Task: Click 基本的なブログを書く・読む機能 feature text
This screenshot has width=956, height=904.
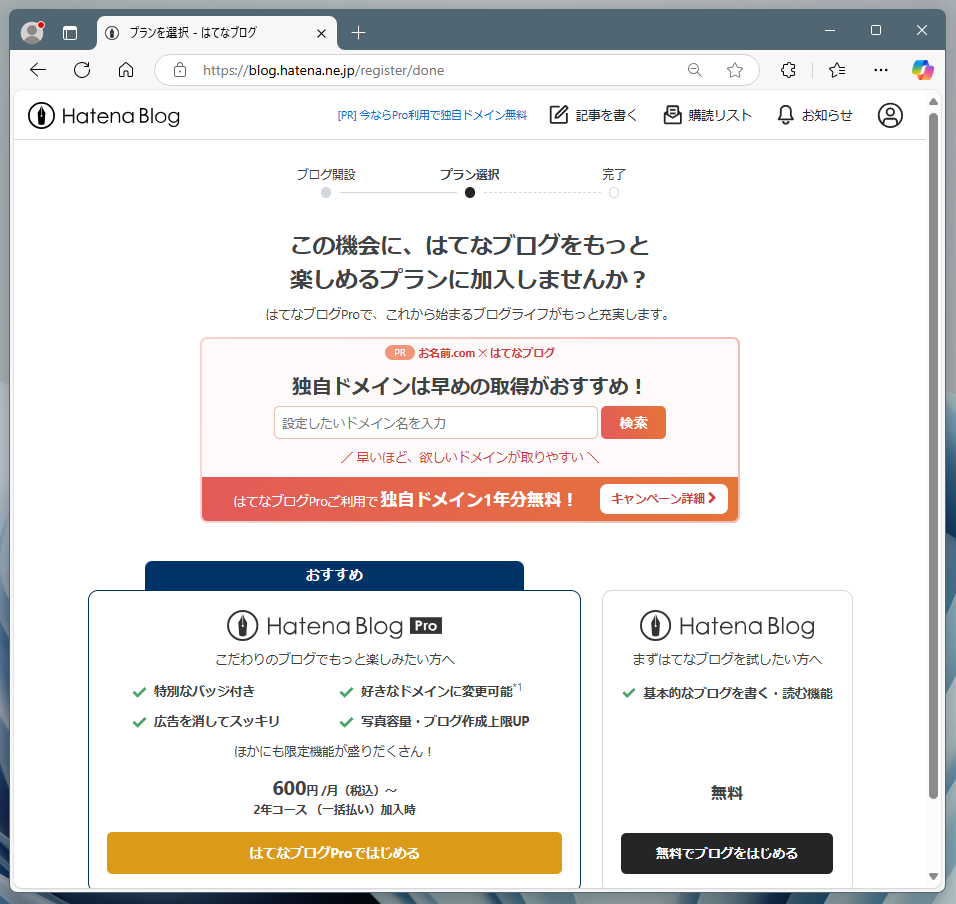Action: [738, 693]
